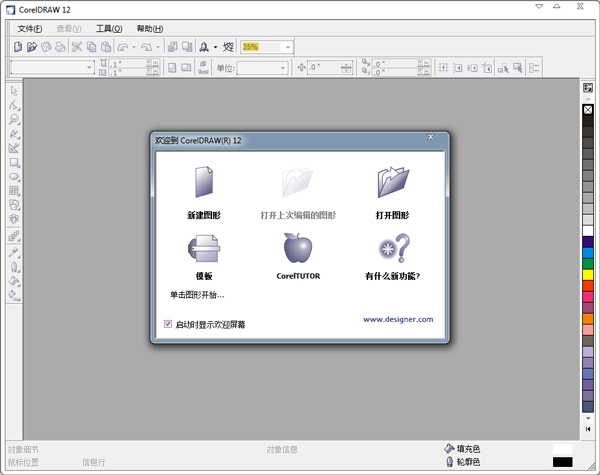Select the Rectangle tool

[x=14, y=162]
